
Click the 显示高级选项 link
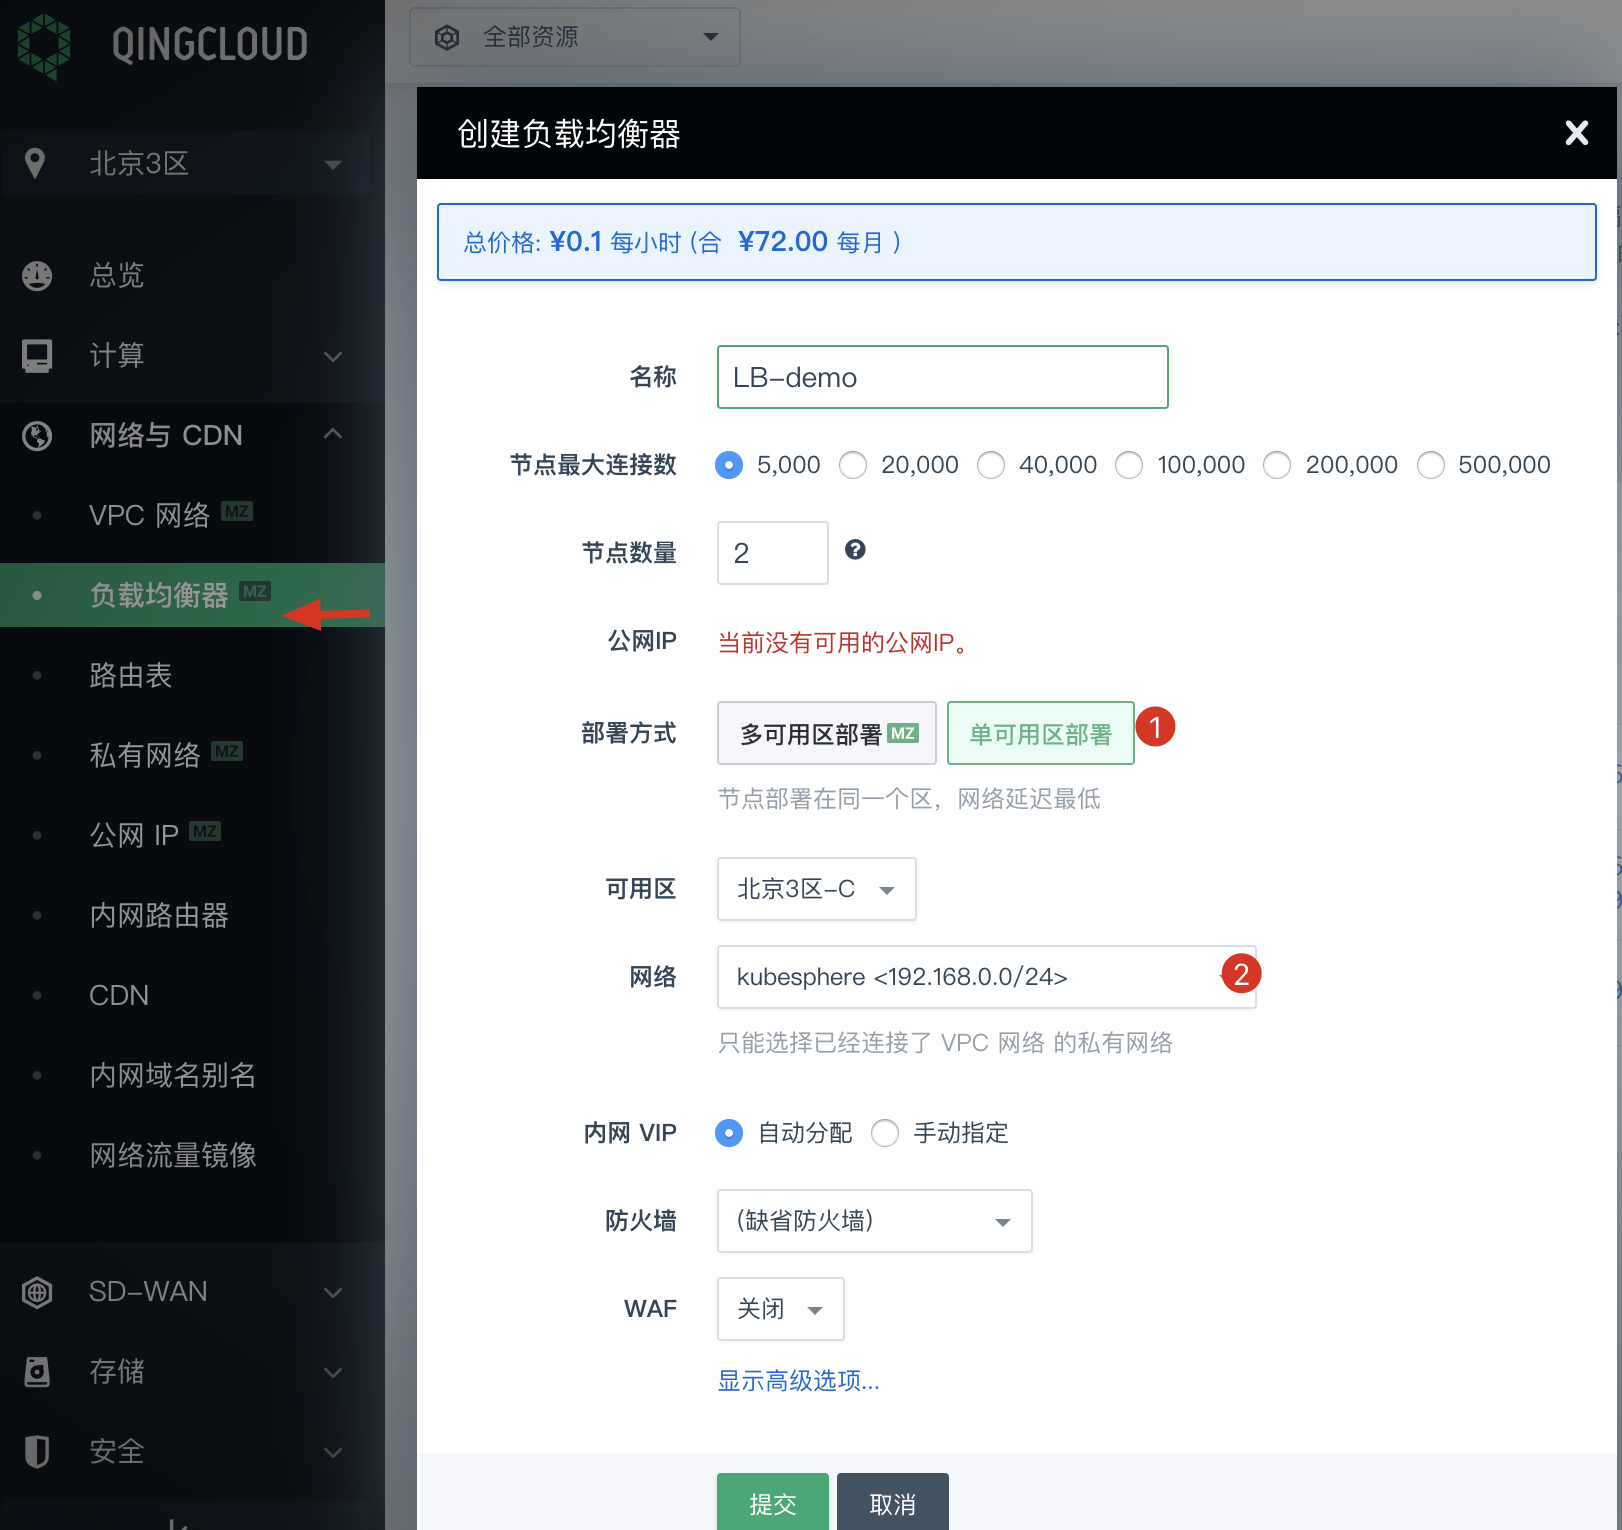799,1381
